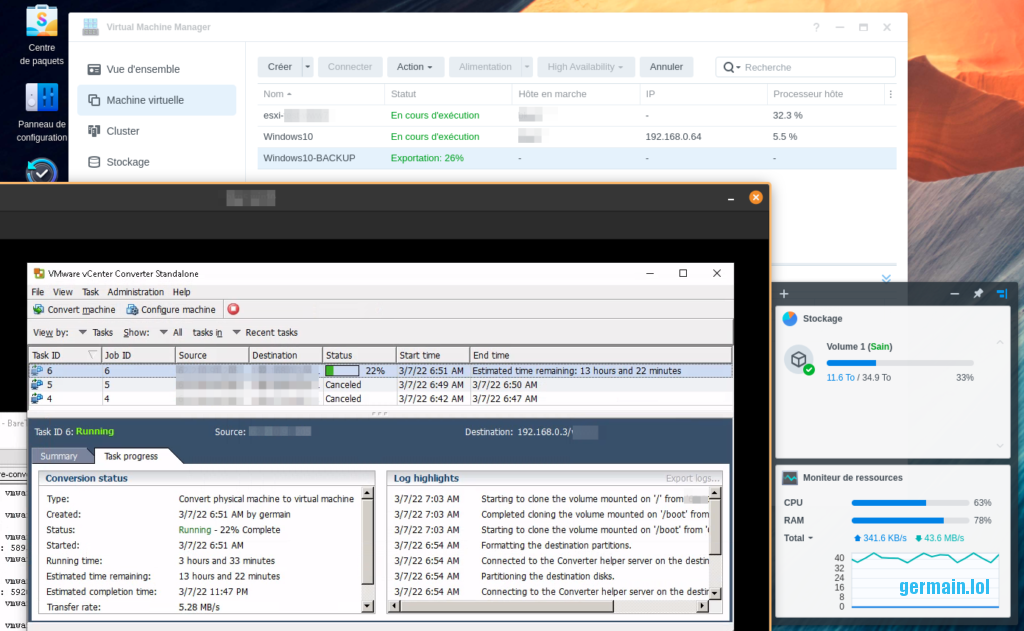1024x631 pixels.
Task: Expand the Total dropdown in resource monitor
Action: coord(797,538)
